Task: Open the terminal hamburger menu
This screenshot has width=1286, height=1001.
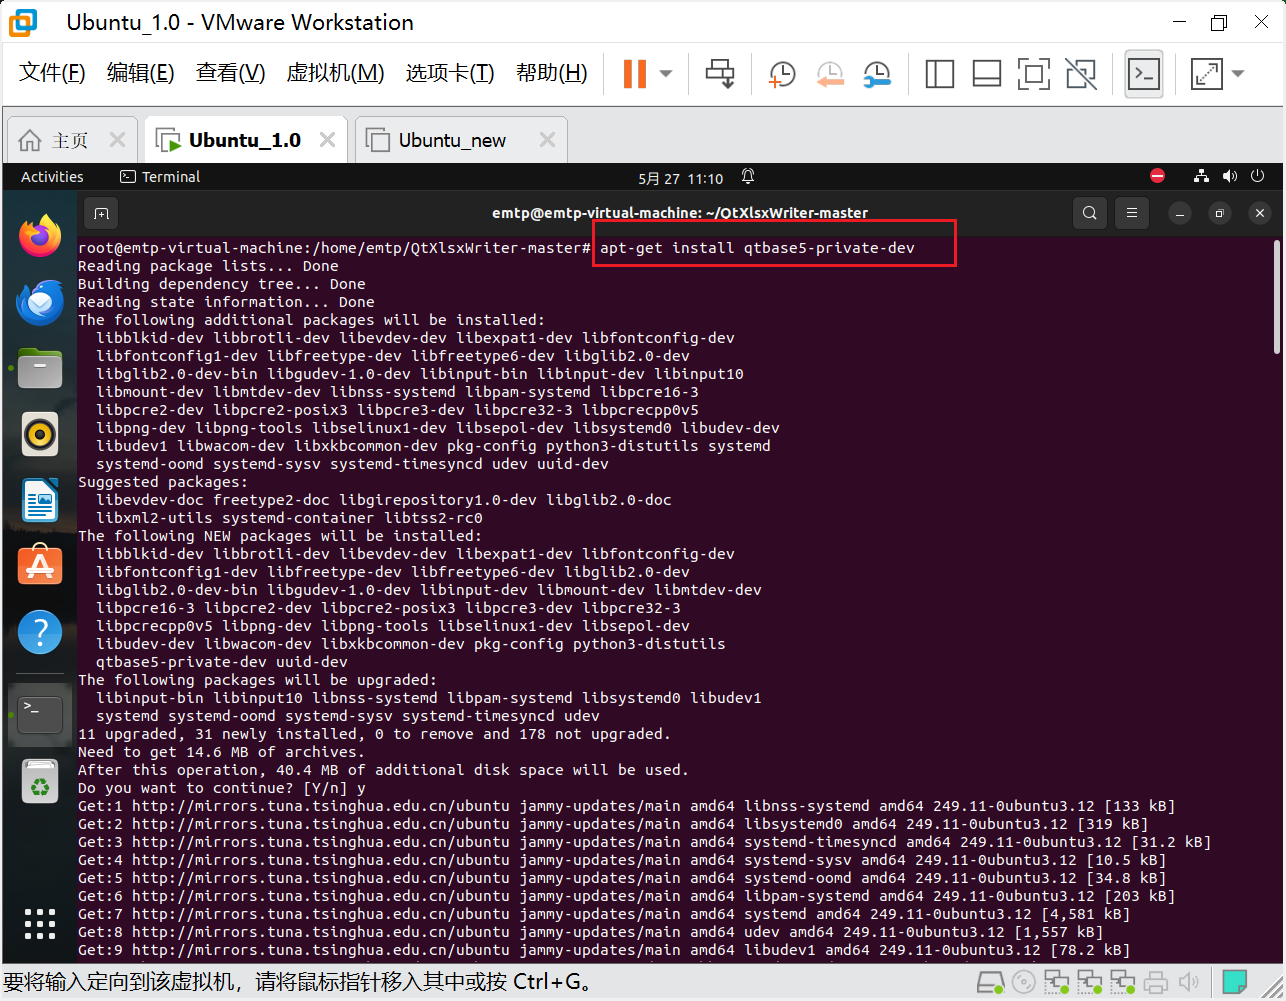Action: pyautogui.click(x=1132, y=212)
